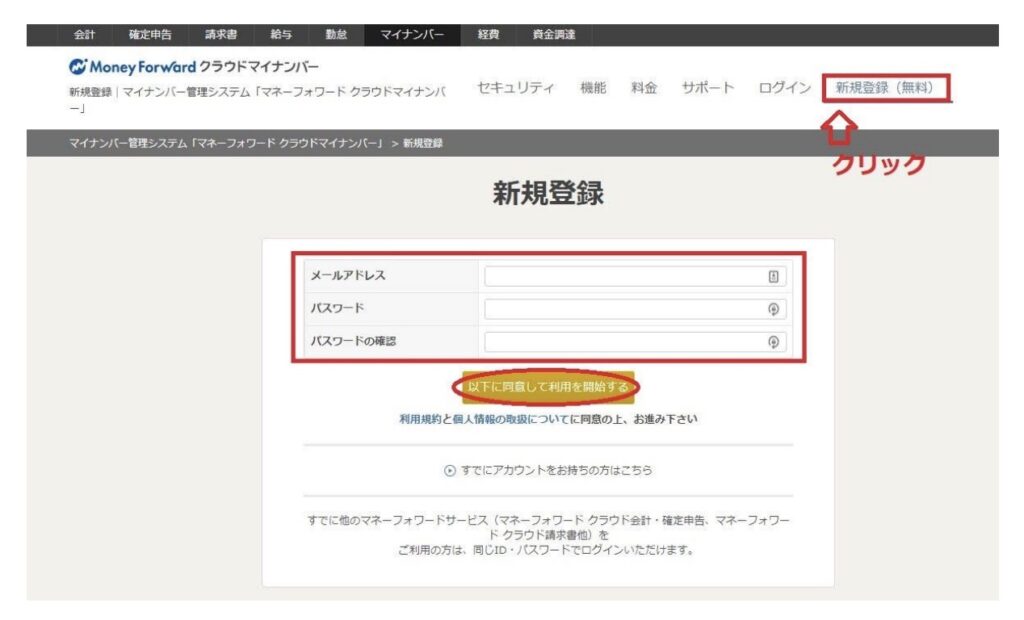Open the 確定申告 tab

(x=150, y=35)
